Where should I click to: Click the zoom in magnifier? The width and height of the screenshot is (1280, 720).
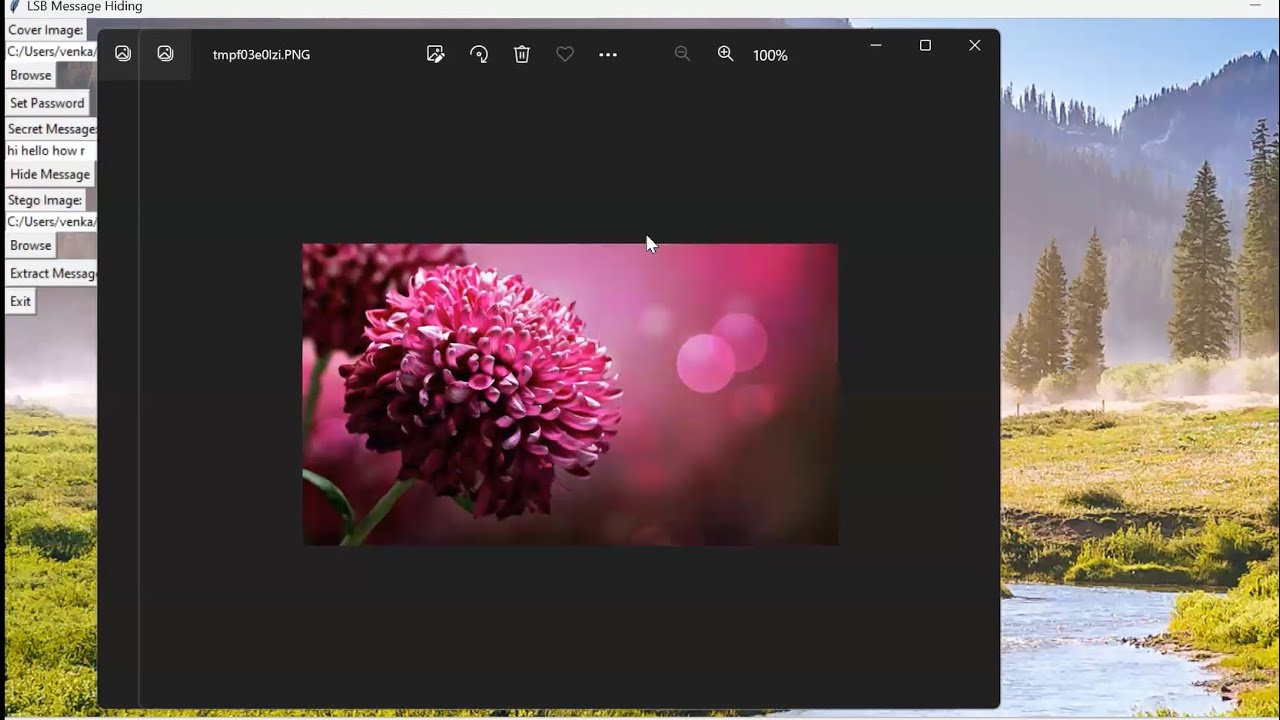coord(726,54)
